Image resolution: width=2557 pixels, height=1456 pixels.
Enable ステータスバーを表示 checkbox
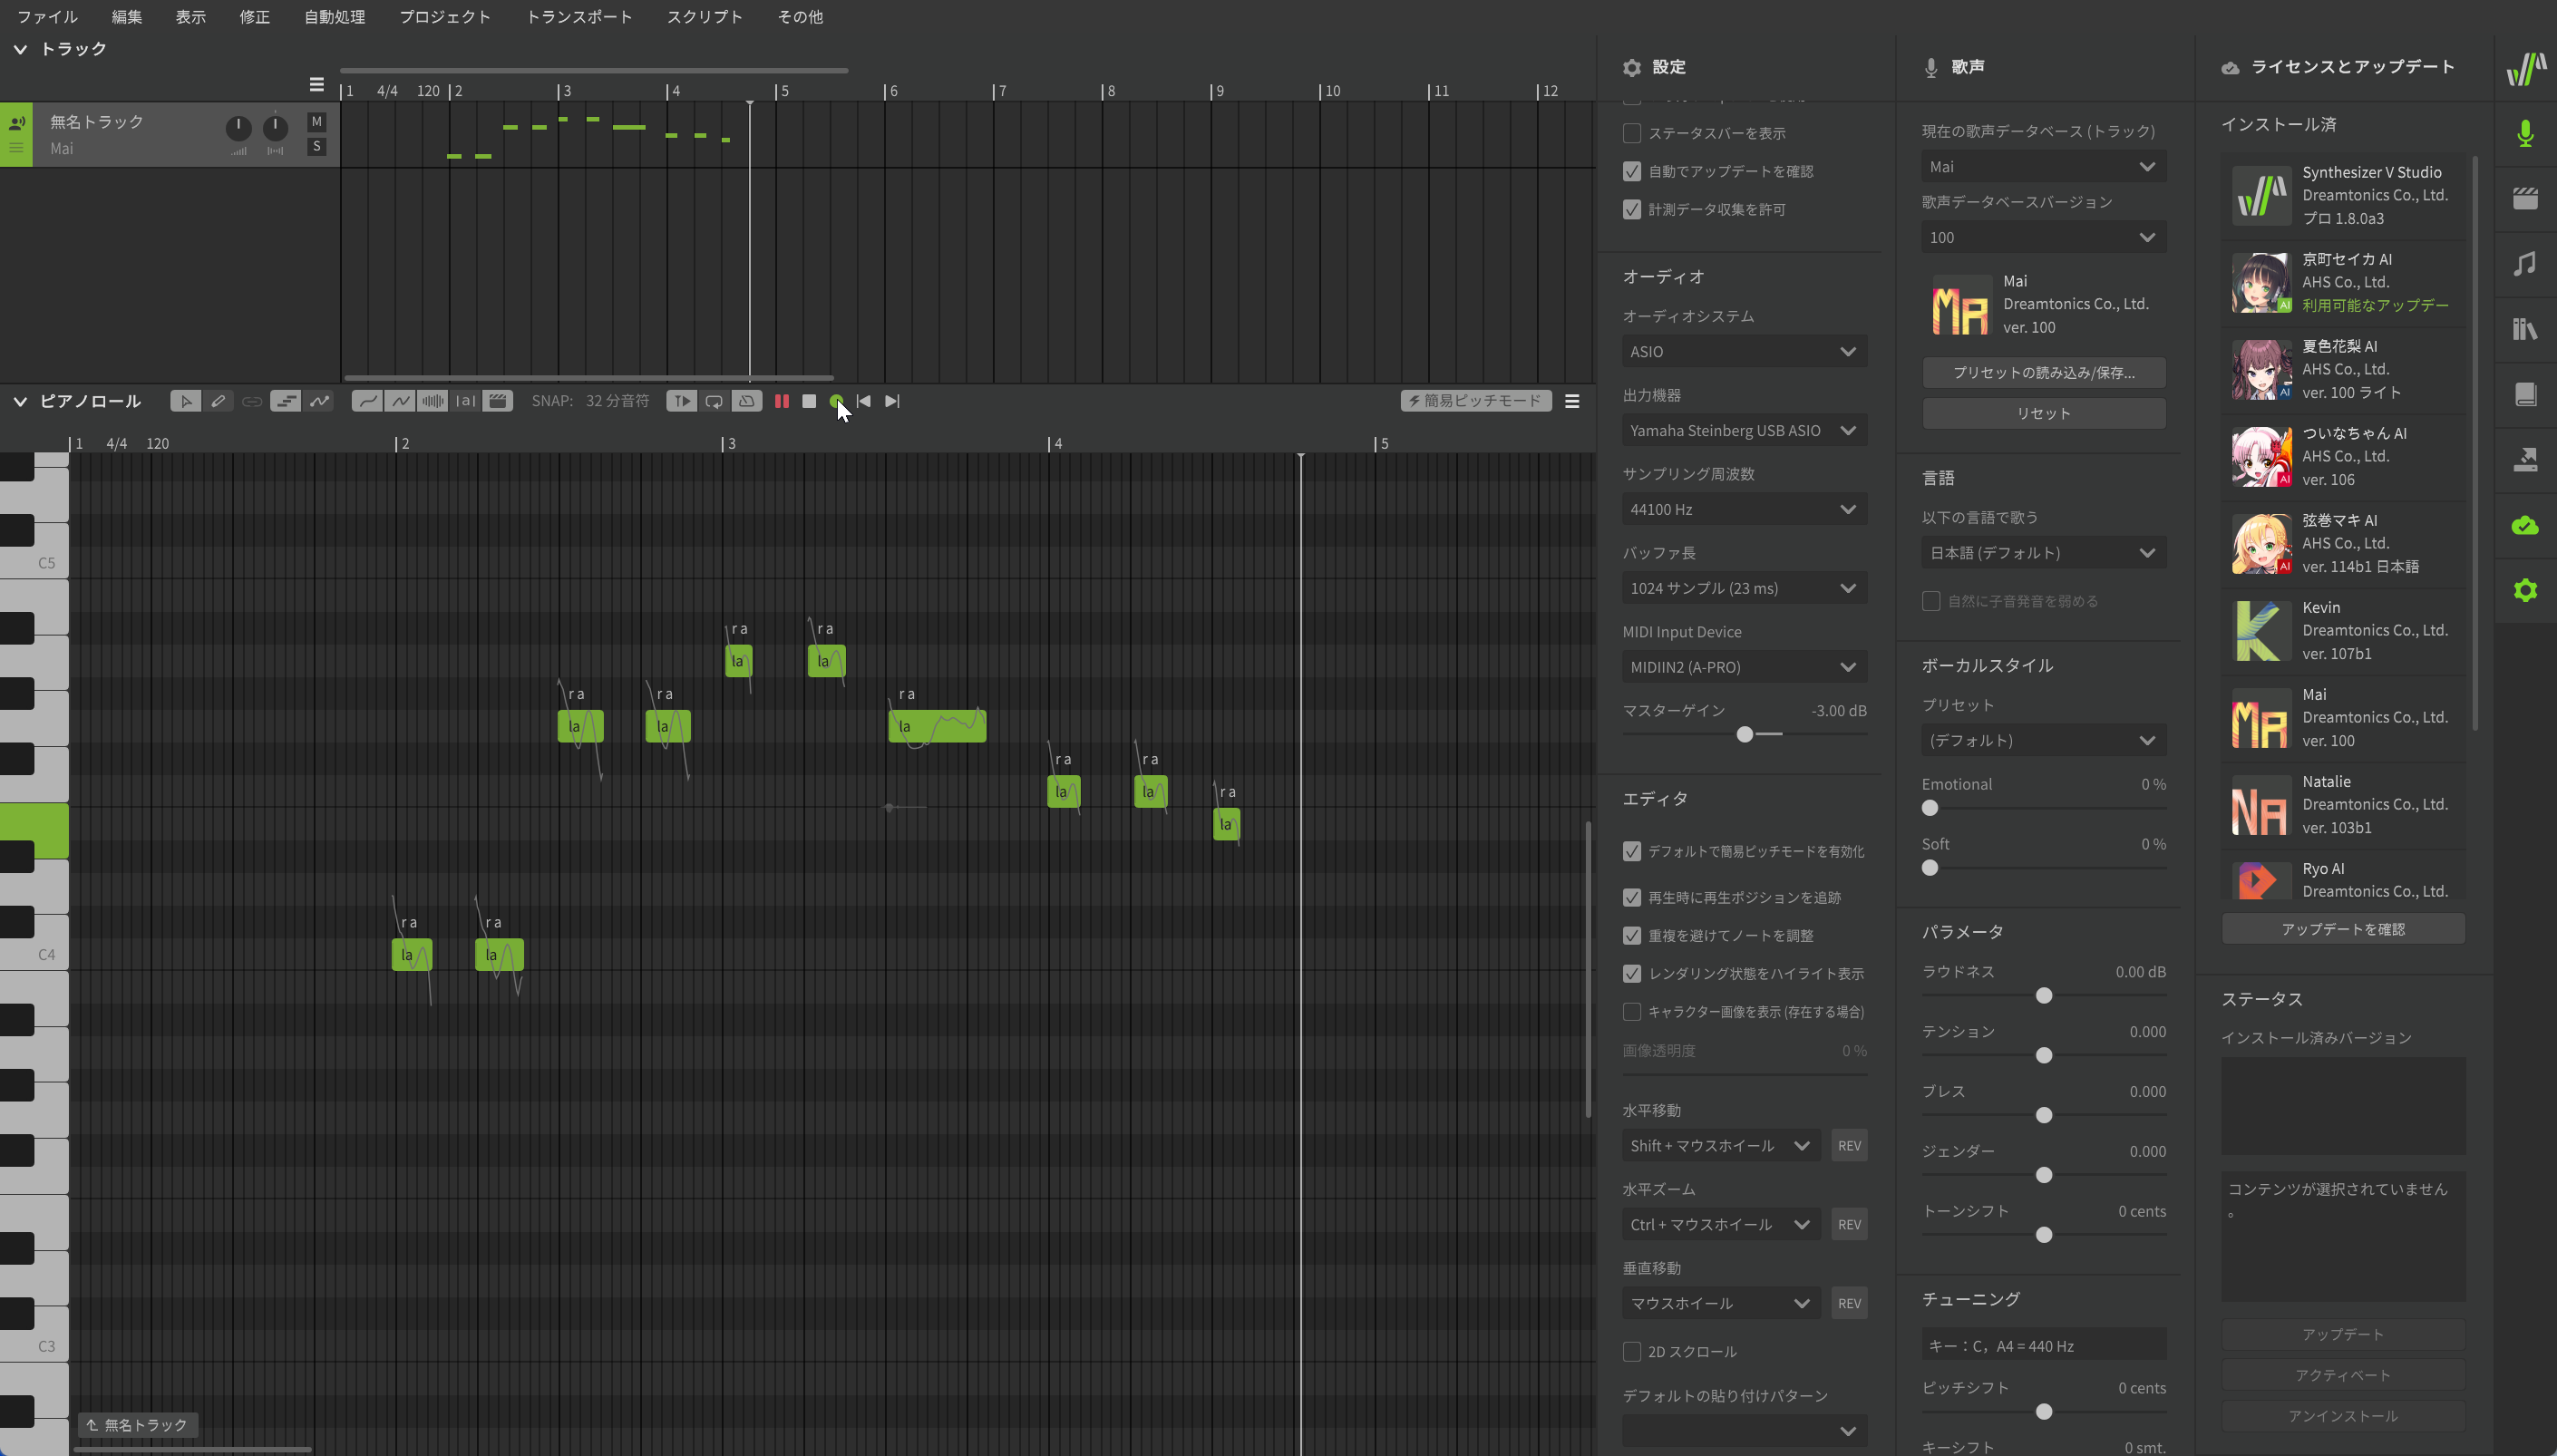click(x=1632, y=133)
